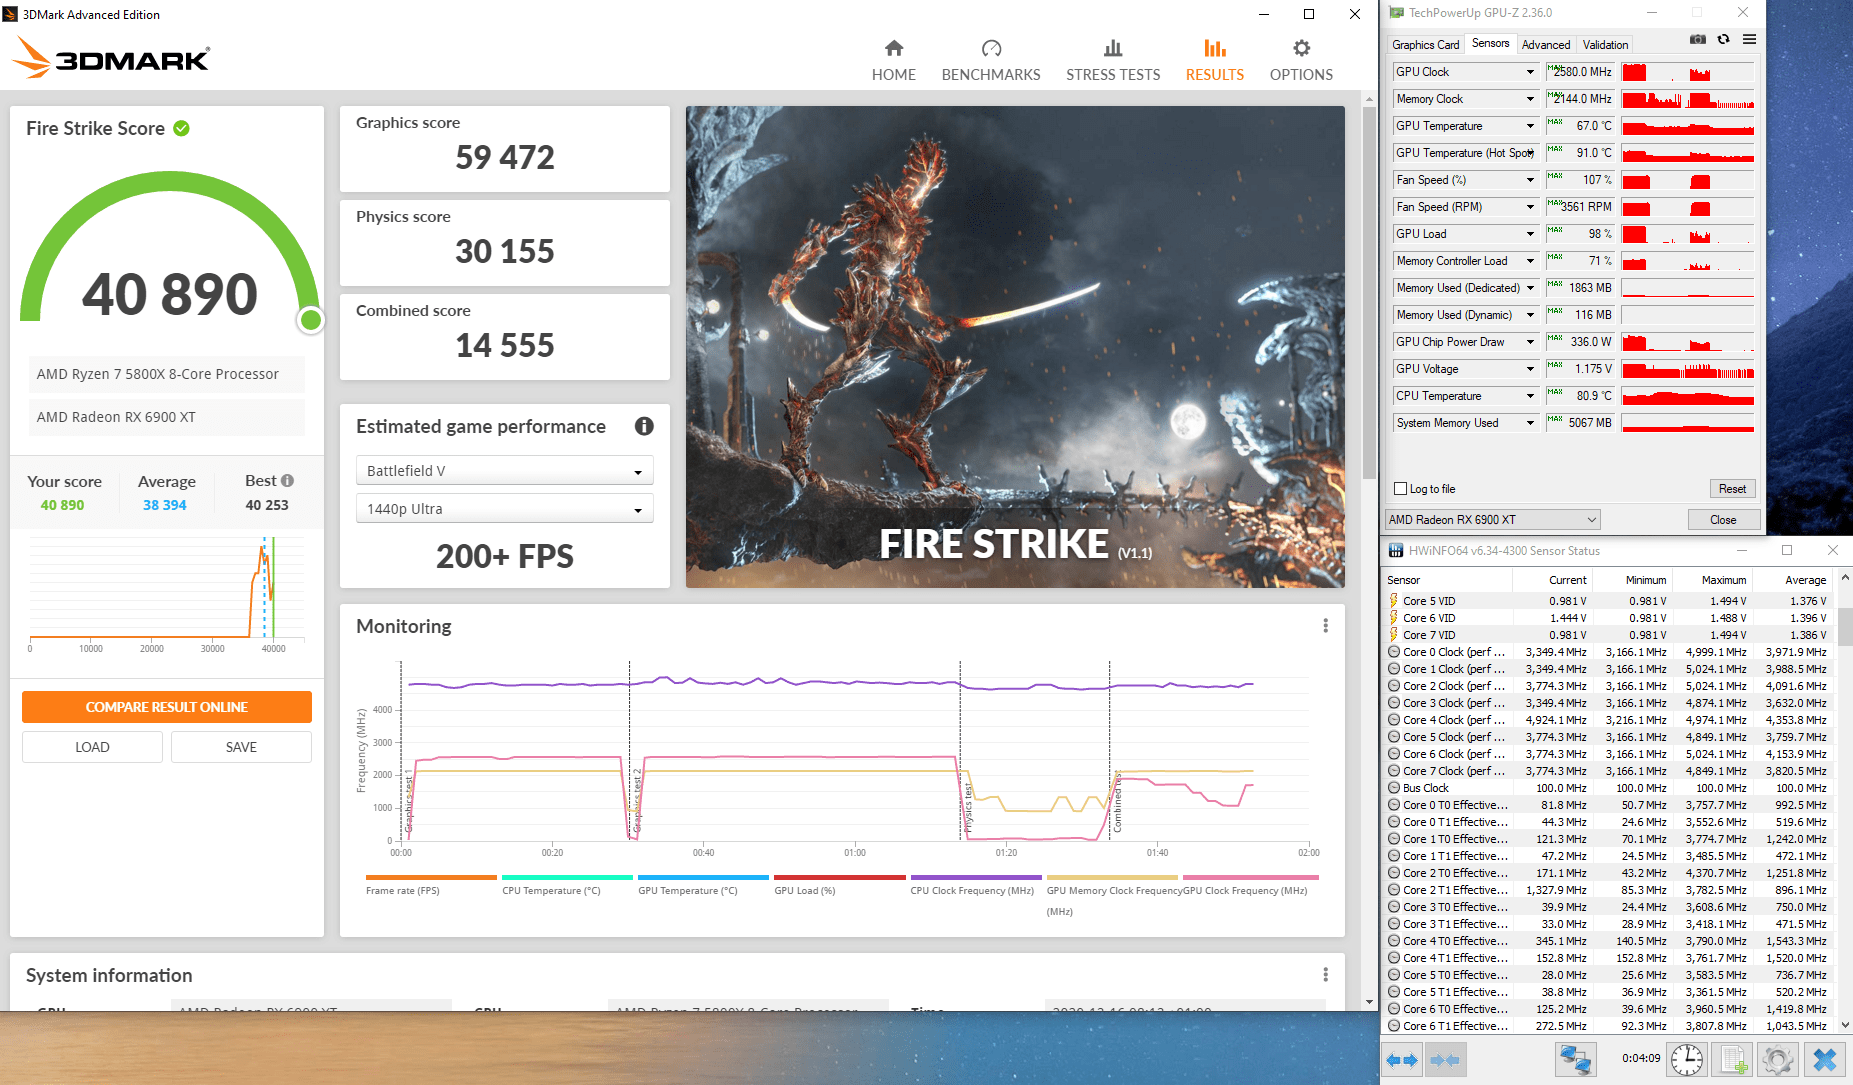Open the GPU Chip Power Draw dropdown arrow

1530,342
